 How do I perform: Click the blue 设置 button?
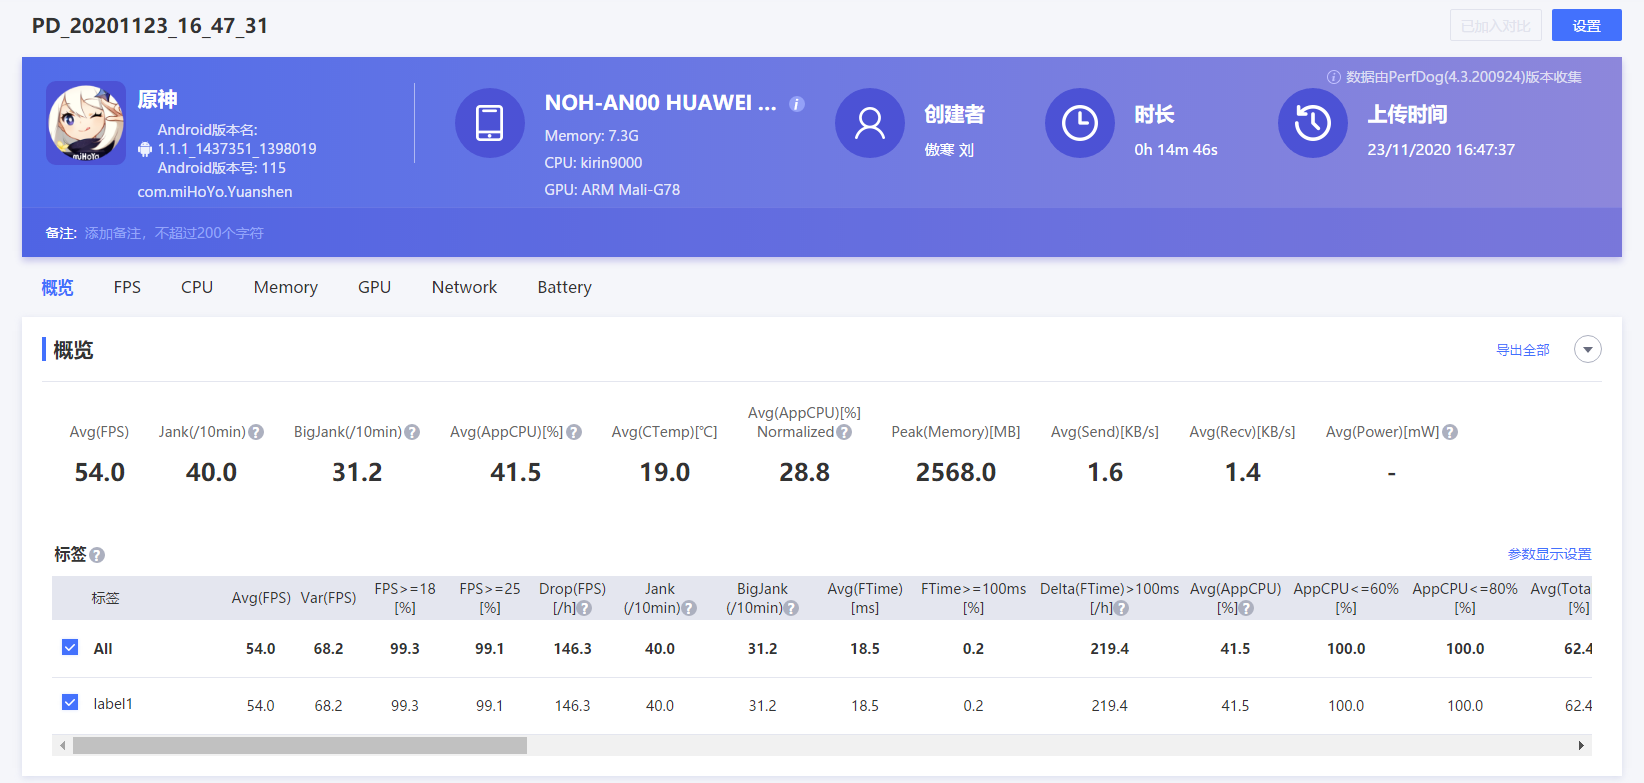pyautogui.click(x=1587, y=25)
